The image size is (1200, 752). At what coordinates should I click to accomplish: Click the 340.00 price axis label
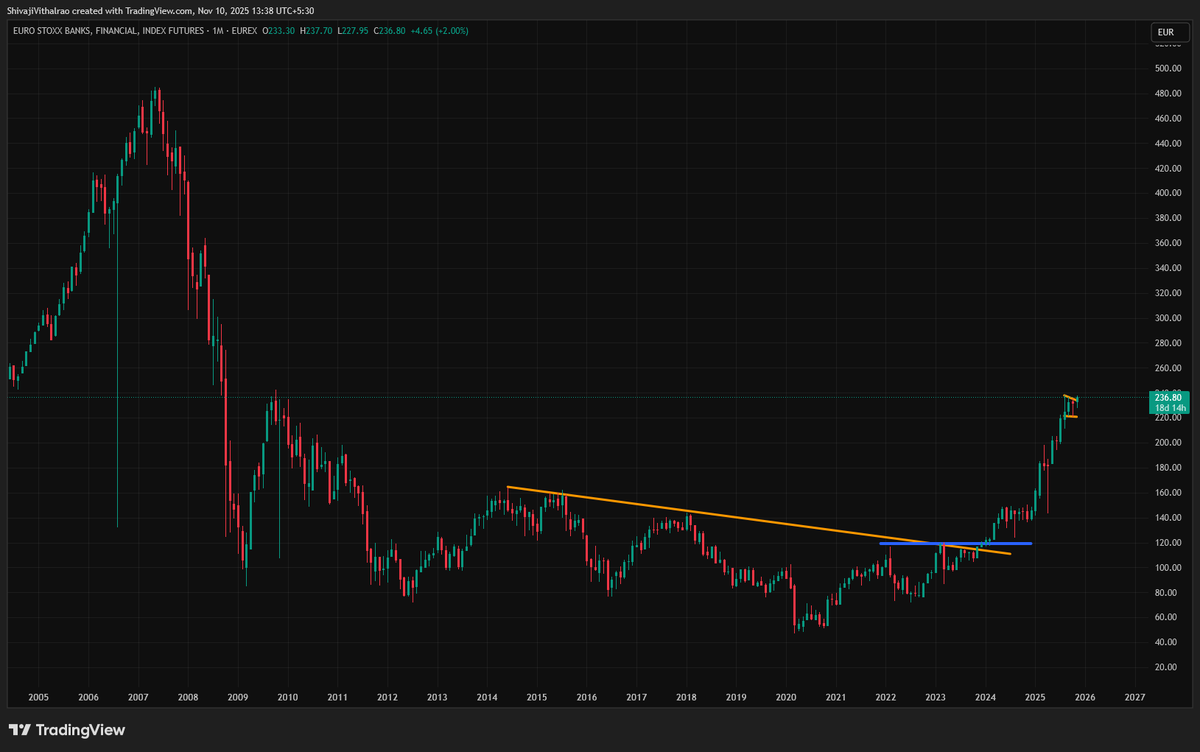click(x=1167, y=268)
